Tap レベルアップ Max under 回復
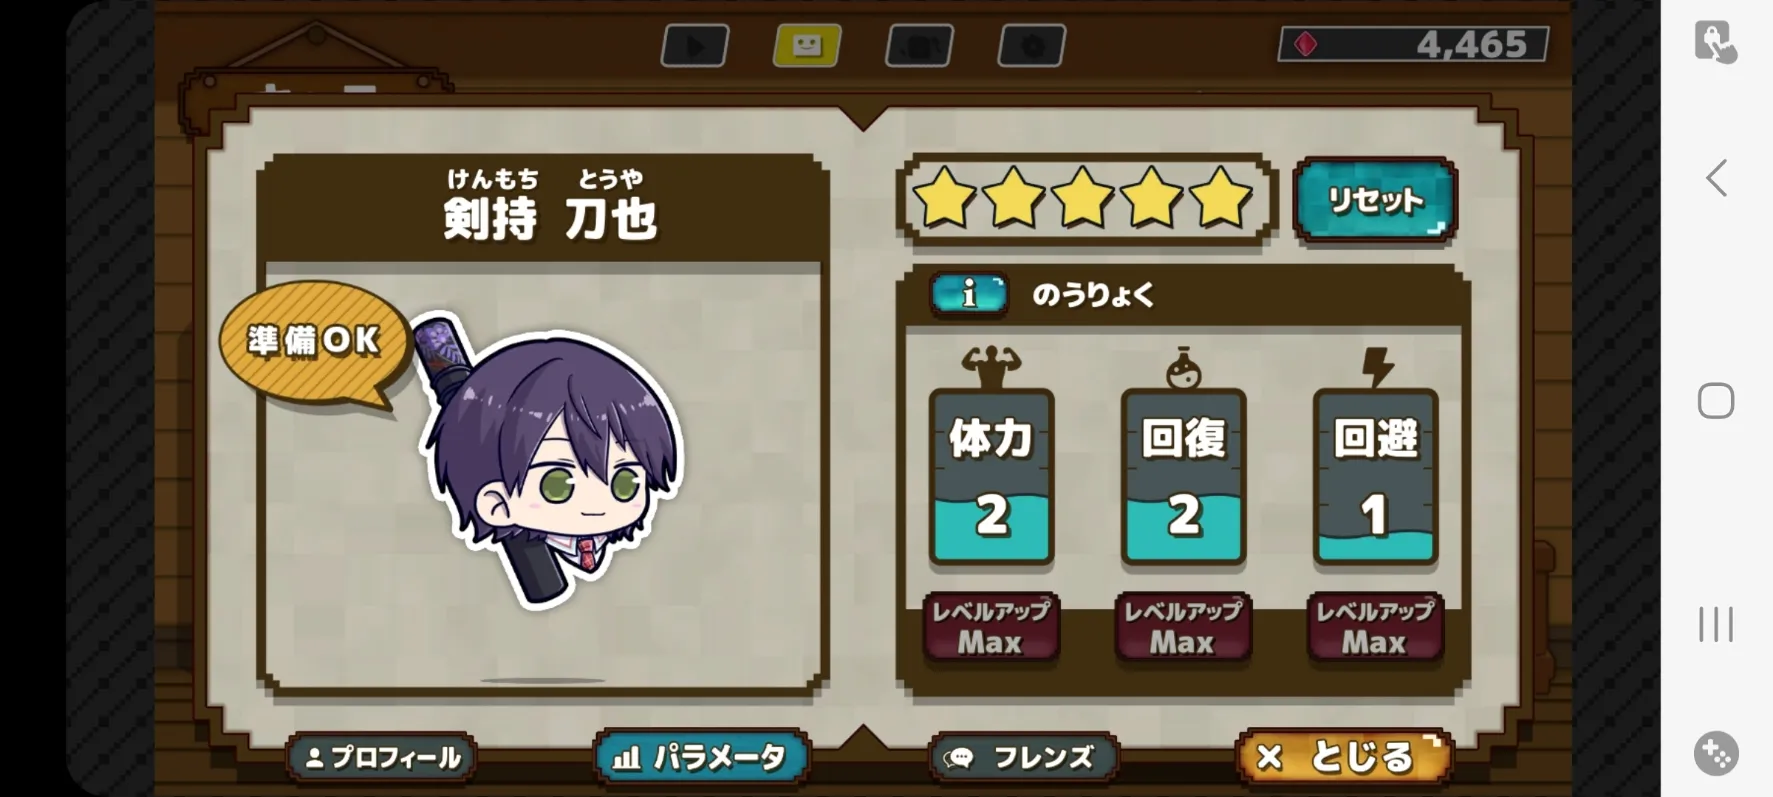Viewport: 1773px width, 797px height. point(1183,628)
